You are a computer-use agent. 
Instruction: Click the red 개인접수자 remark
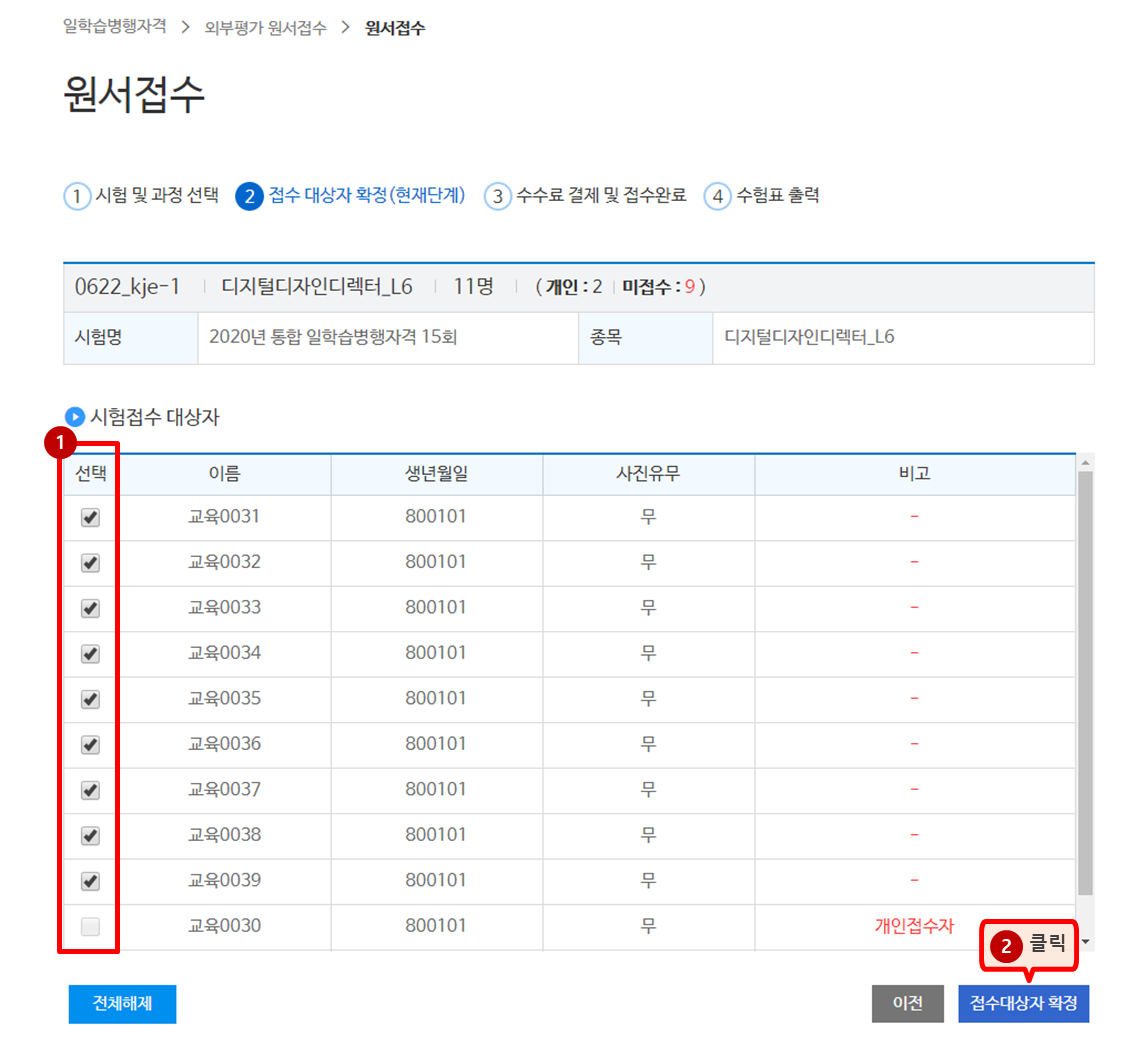(914, 926)
